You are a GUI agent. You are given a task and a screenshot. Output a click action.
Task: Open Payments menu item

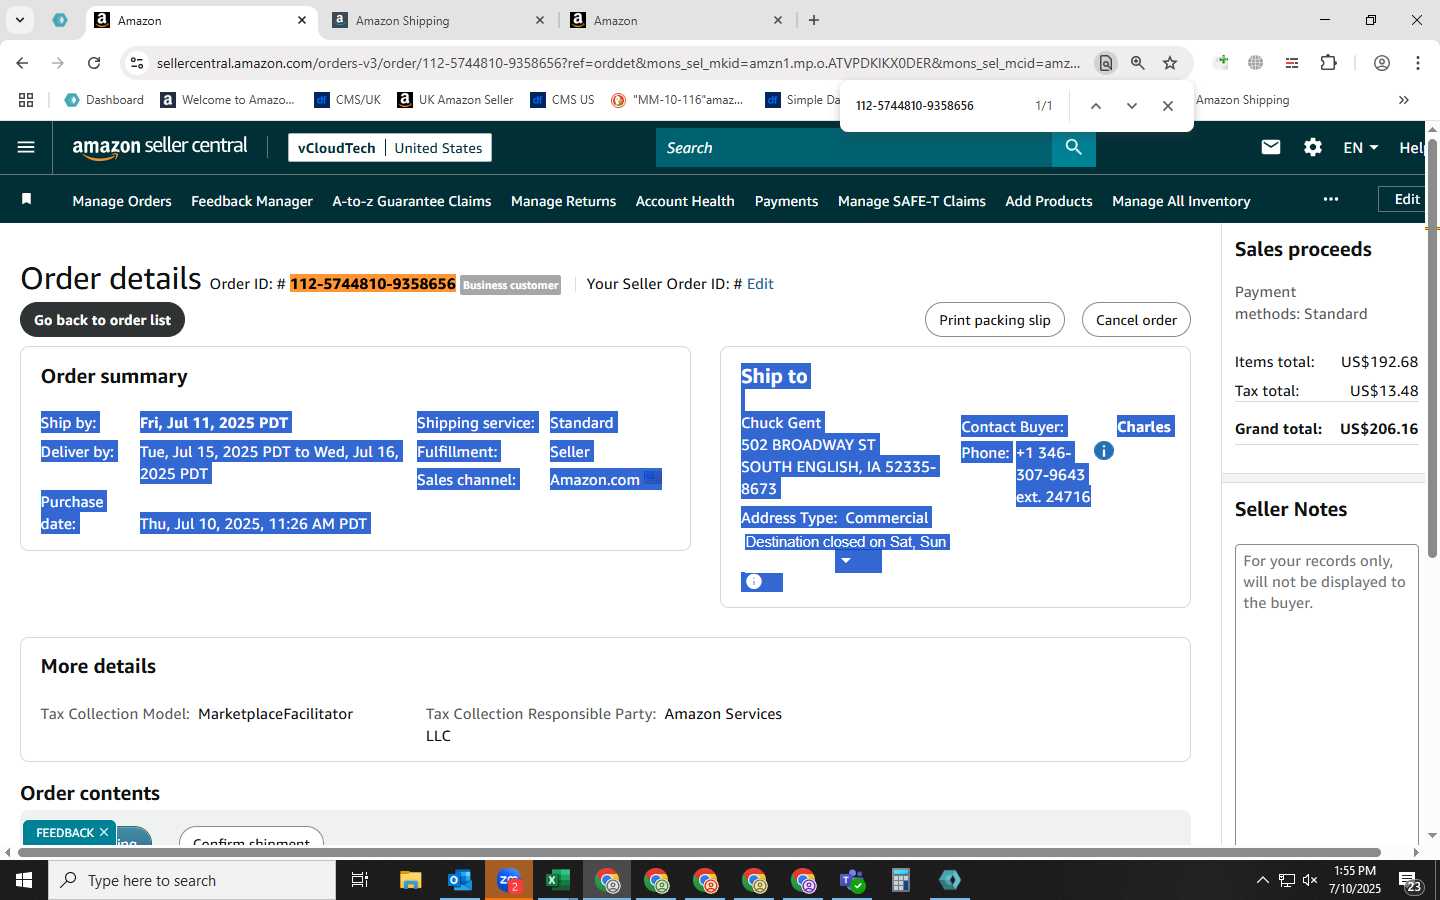tap(786, 201)
